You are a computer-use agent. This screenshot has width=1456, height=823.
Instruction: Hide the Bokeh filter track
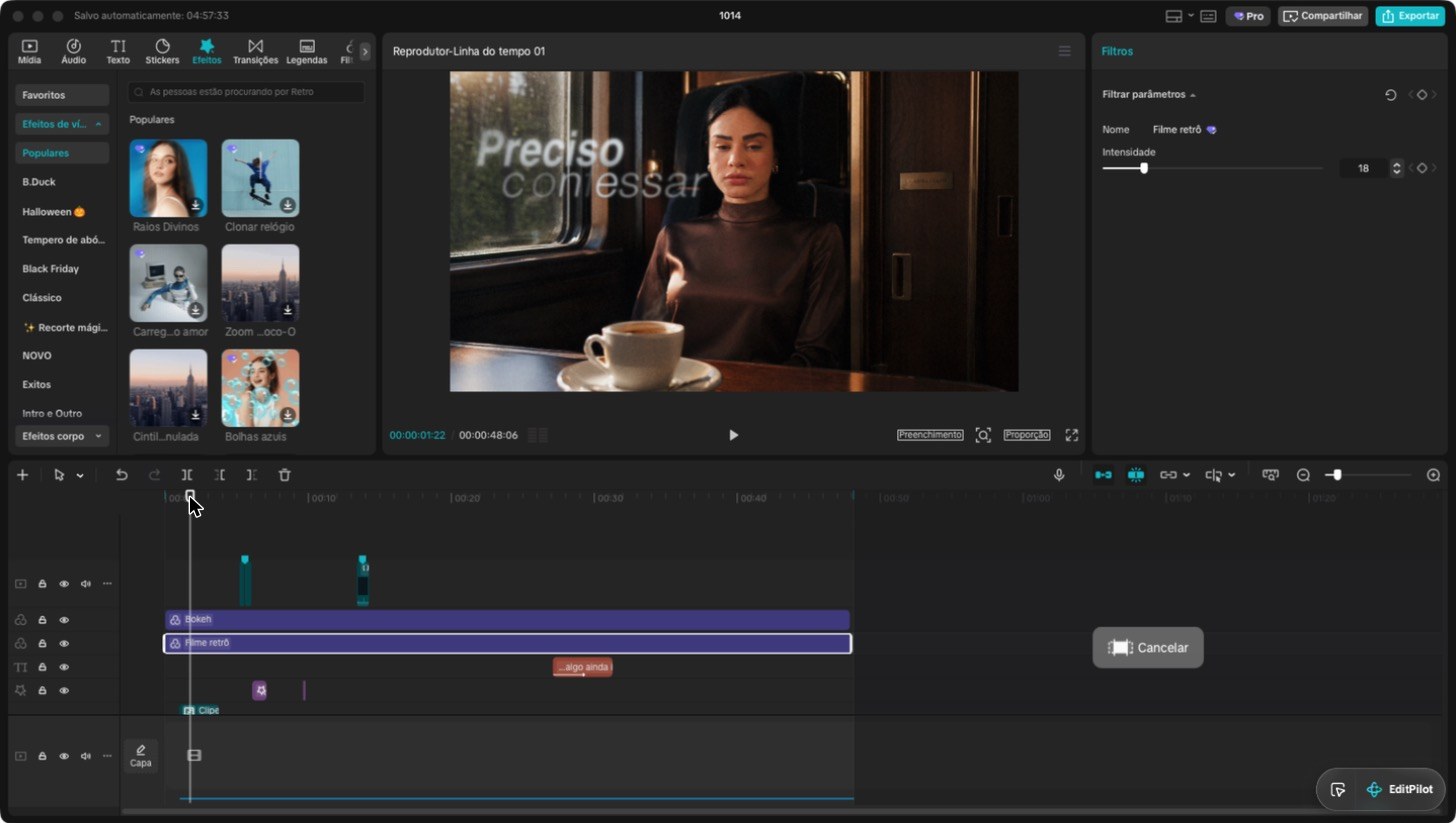click(x=64, y=620)
